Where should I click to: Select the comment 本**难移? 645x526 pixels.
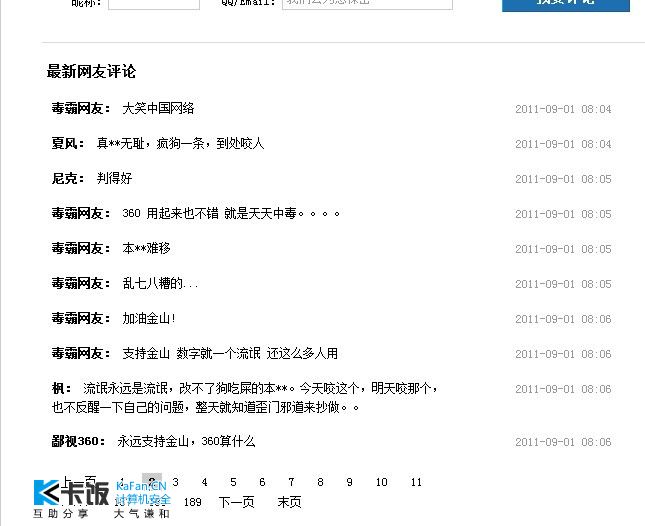pos(146,248)
